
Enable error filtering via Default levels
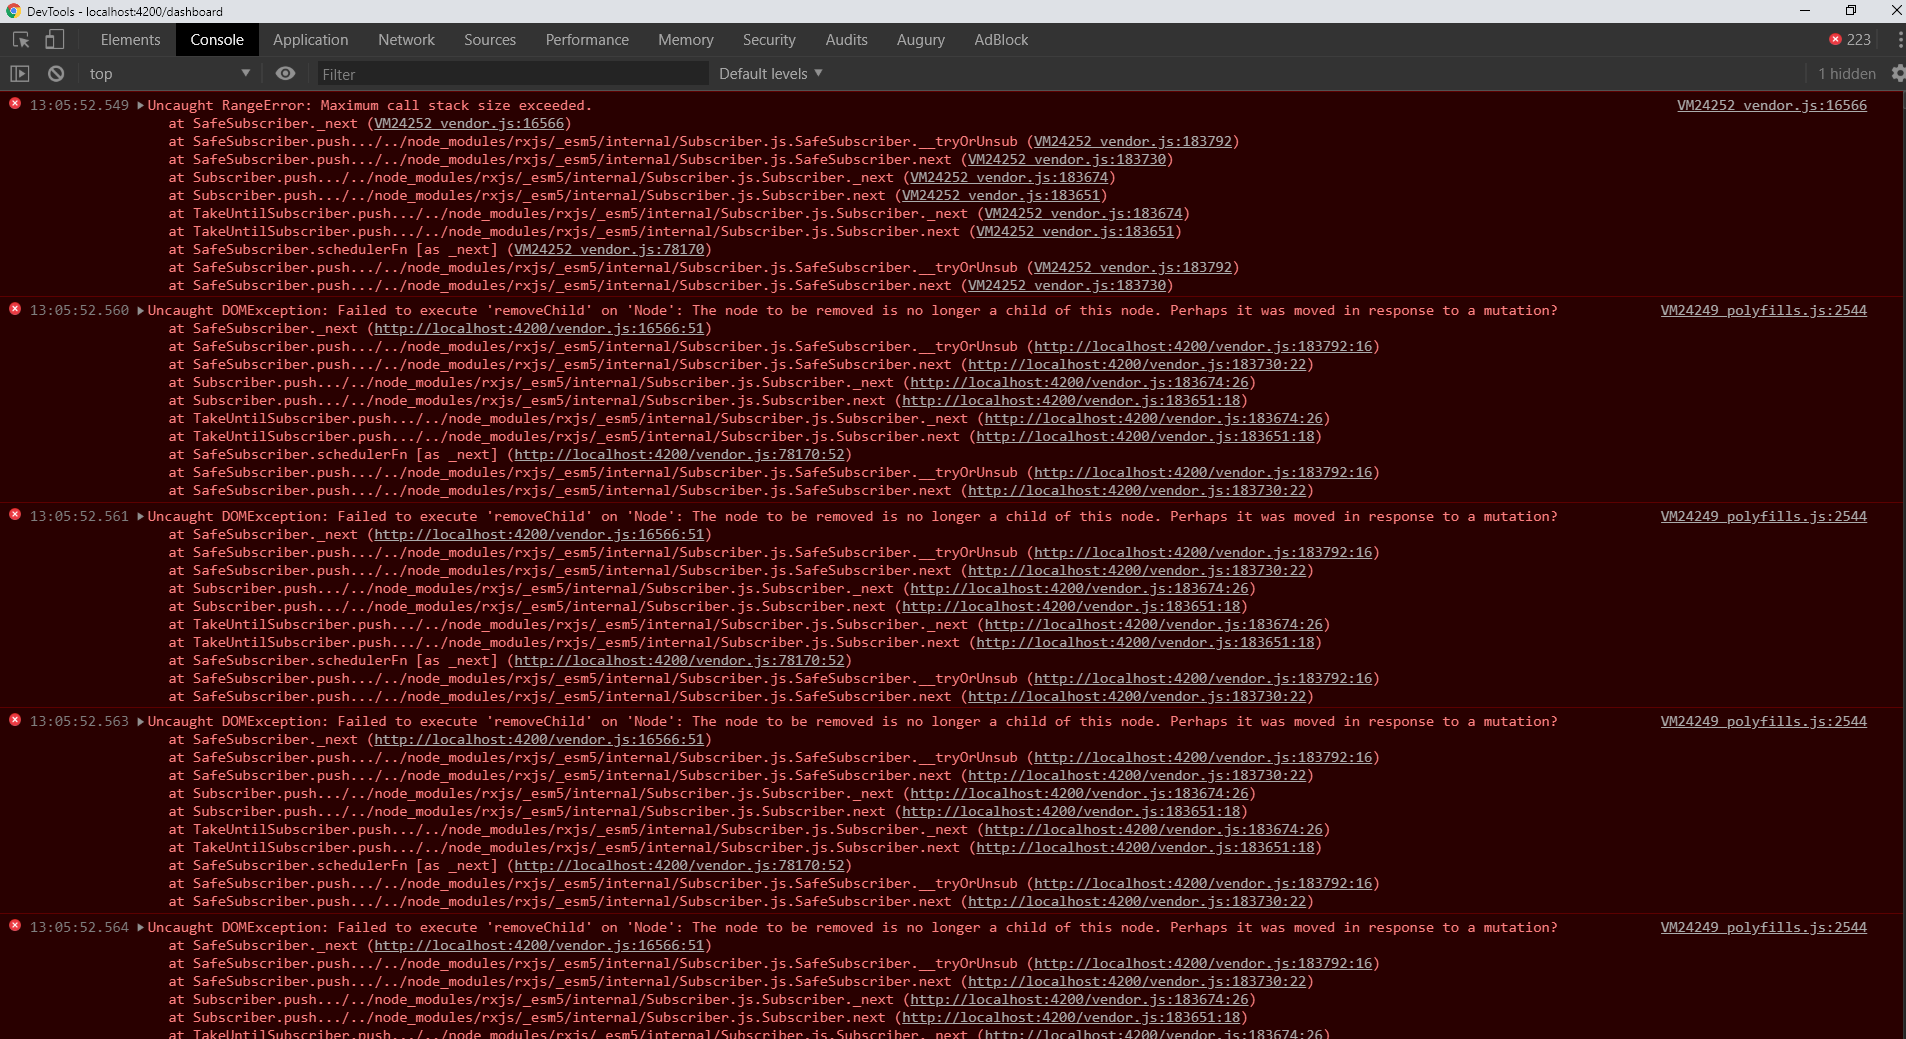(x=768, y=73)
